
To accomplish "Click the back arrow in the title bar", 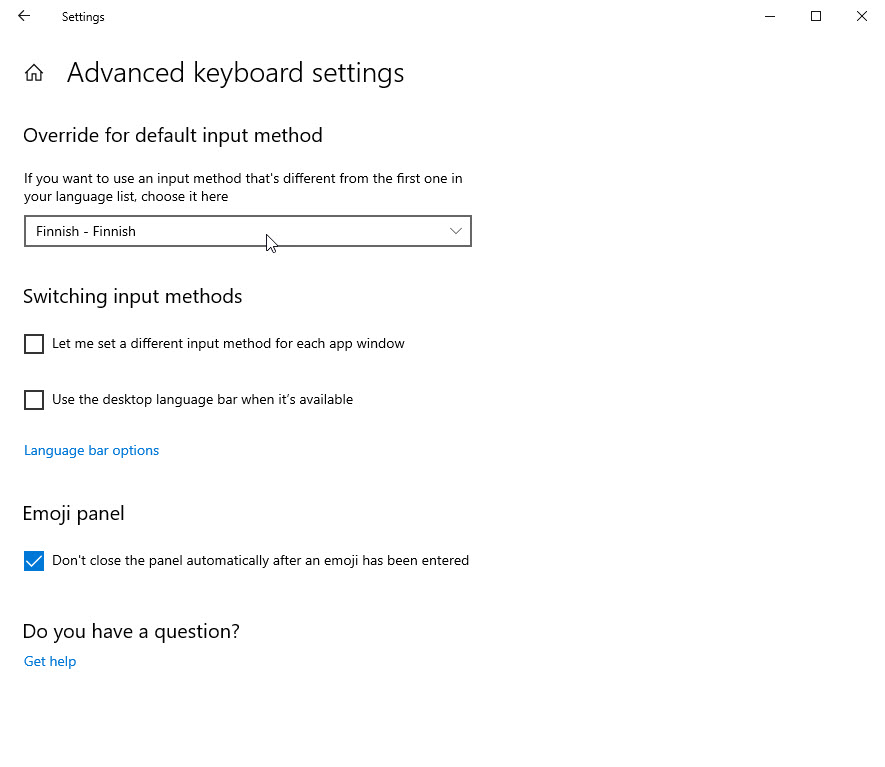I will (24, 16).
